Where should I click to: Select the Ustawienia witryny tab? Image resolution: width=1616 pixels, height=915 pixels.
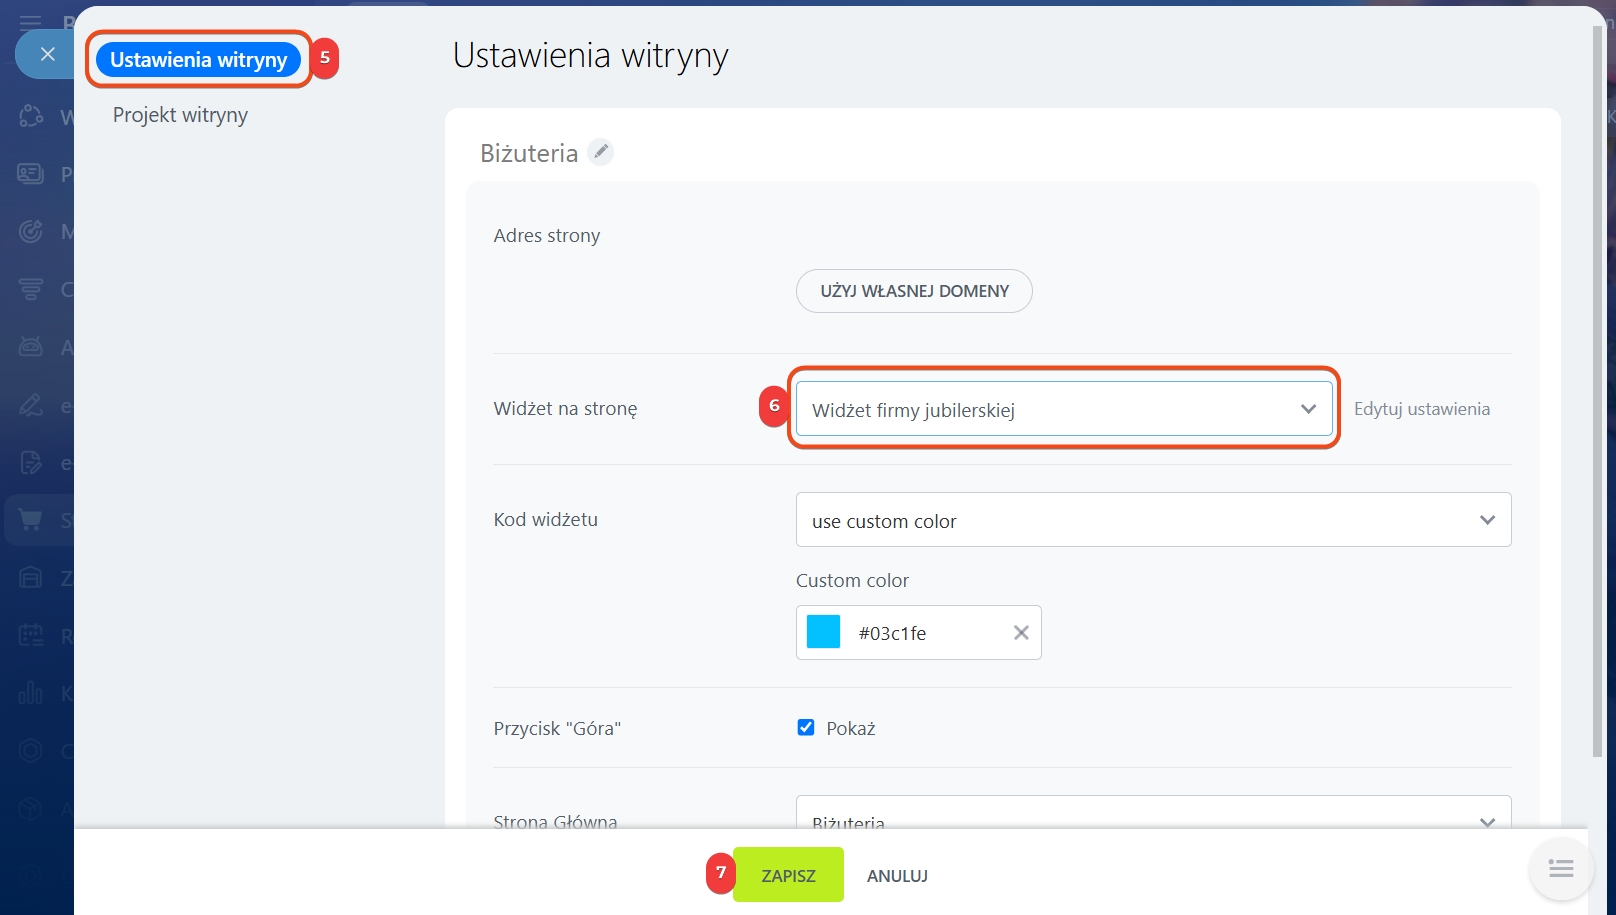(x=198, y=60)
